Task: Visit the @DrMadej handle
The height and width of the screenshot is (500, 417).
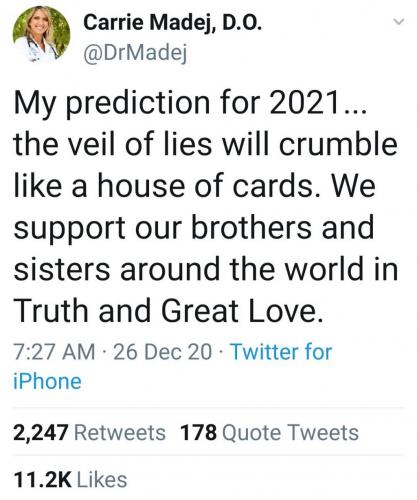Action: (x=135, y=52)
